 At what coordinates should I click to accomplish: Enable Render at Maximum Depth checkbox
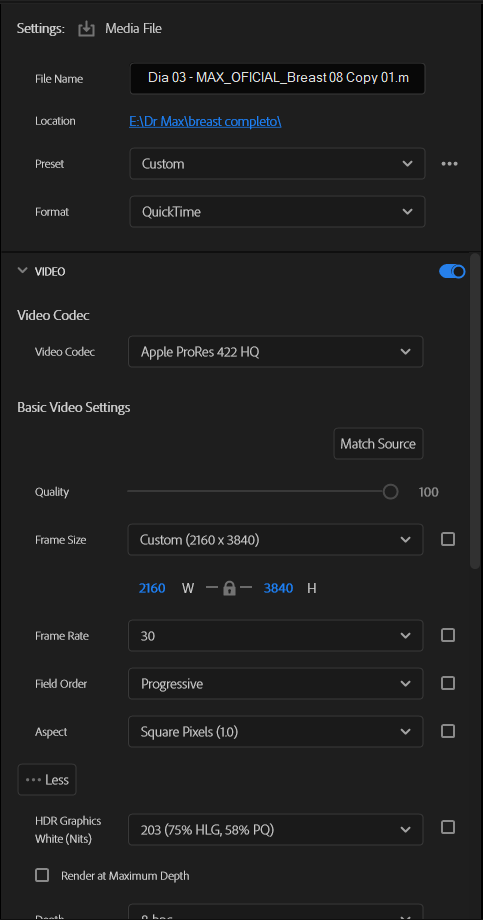coord(42,875)
